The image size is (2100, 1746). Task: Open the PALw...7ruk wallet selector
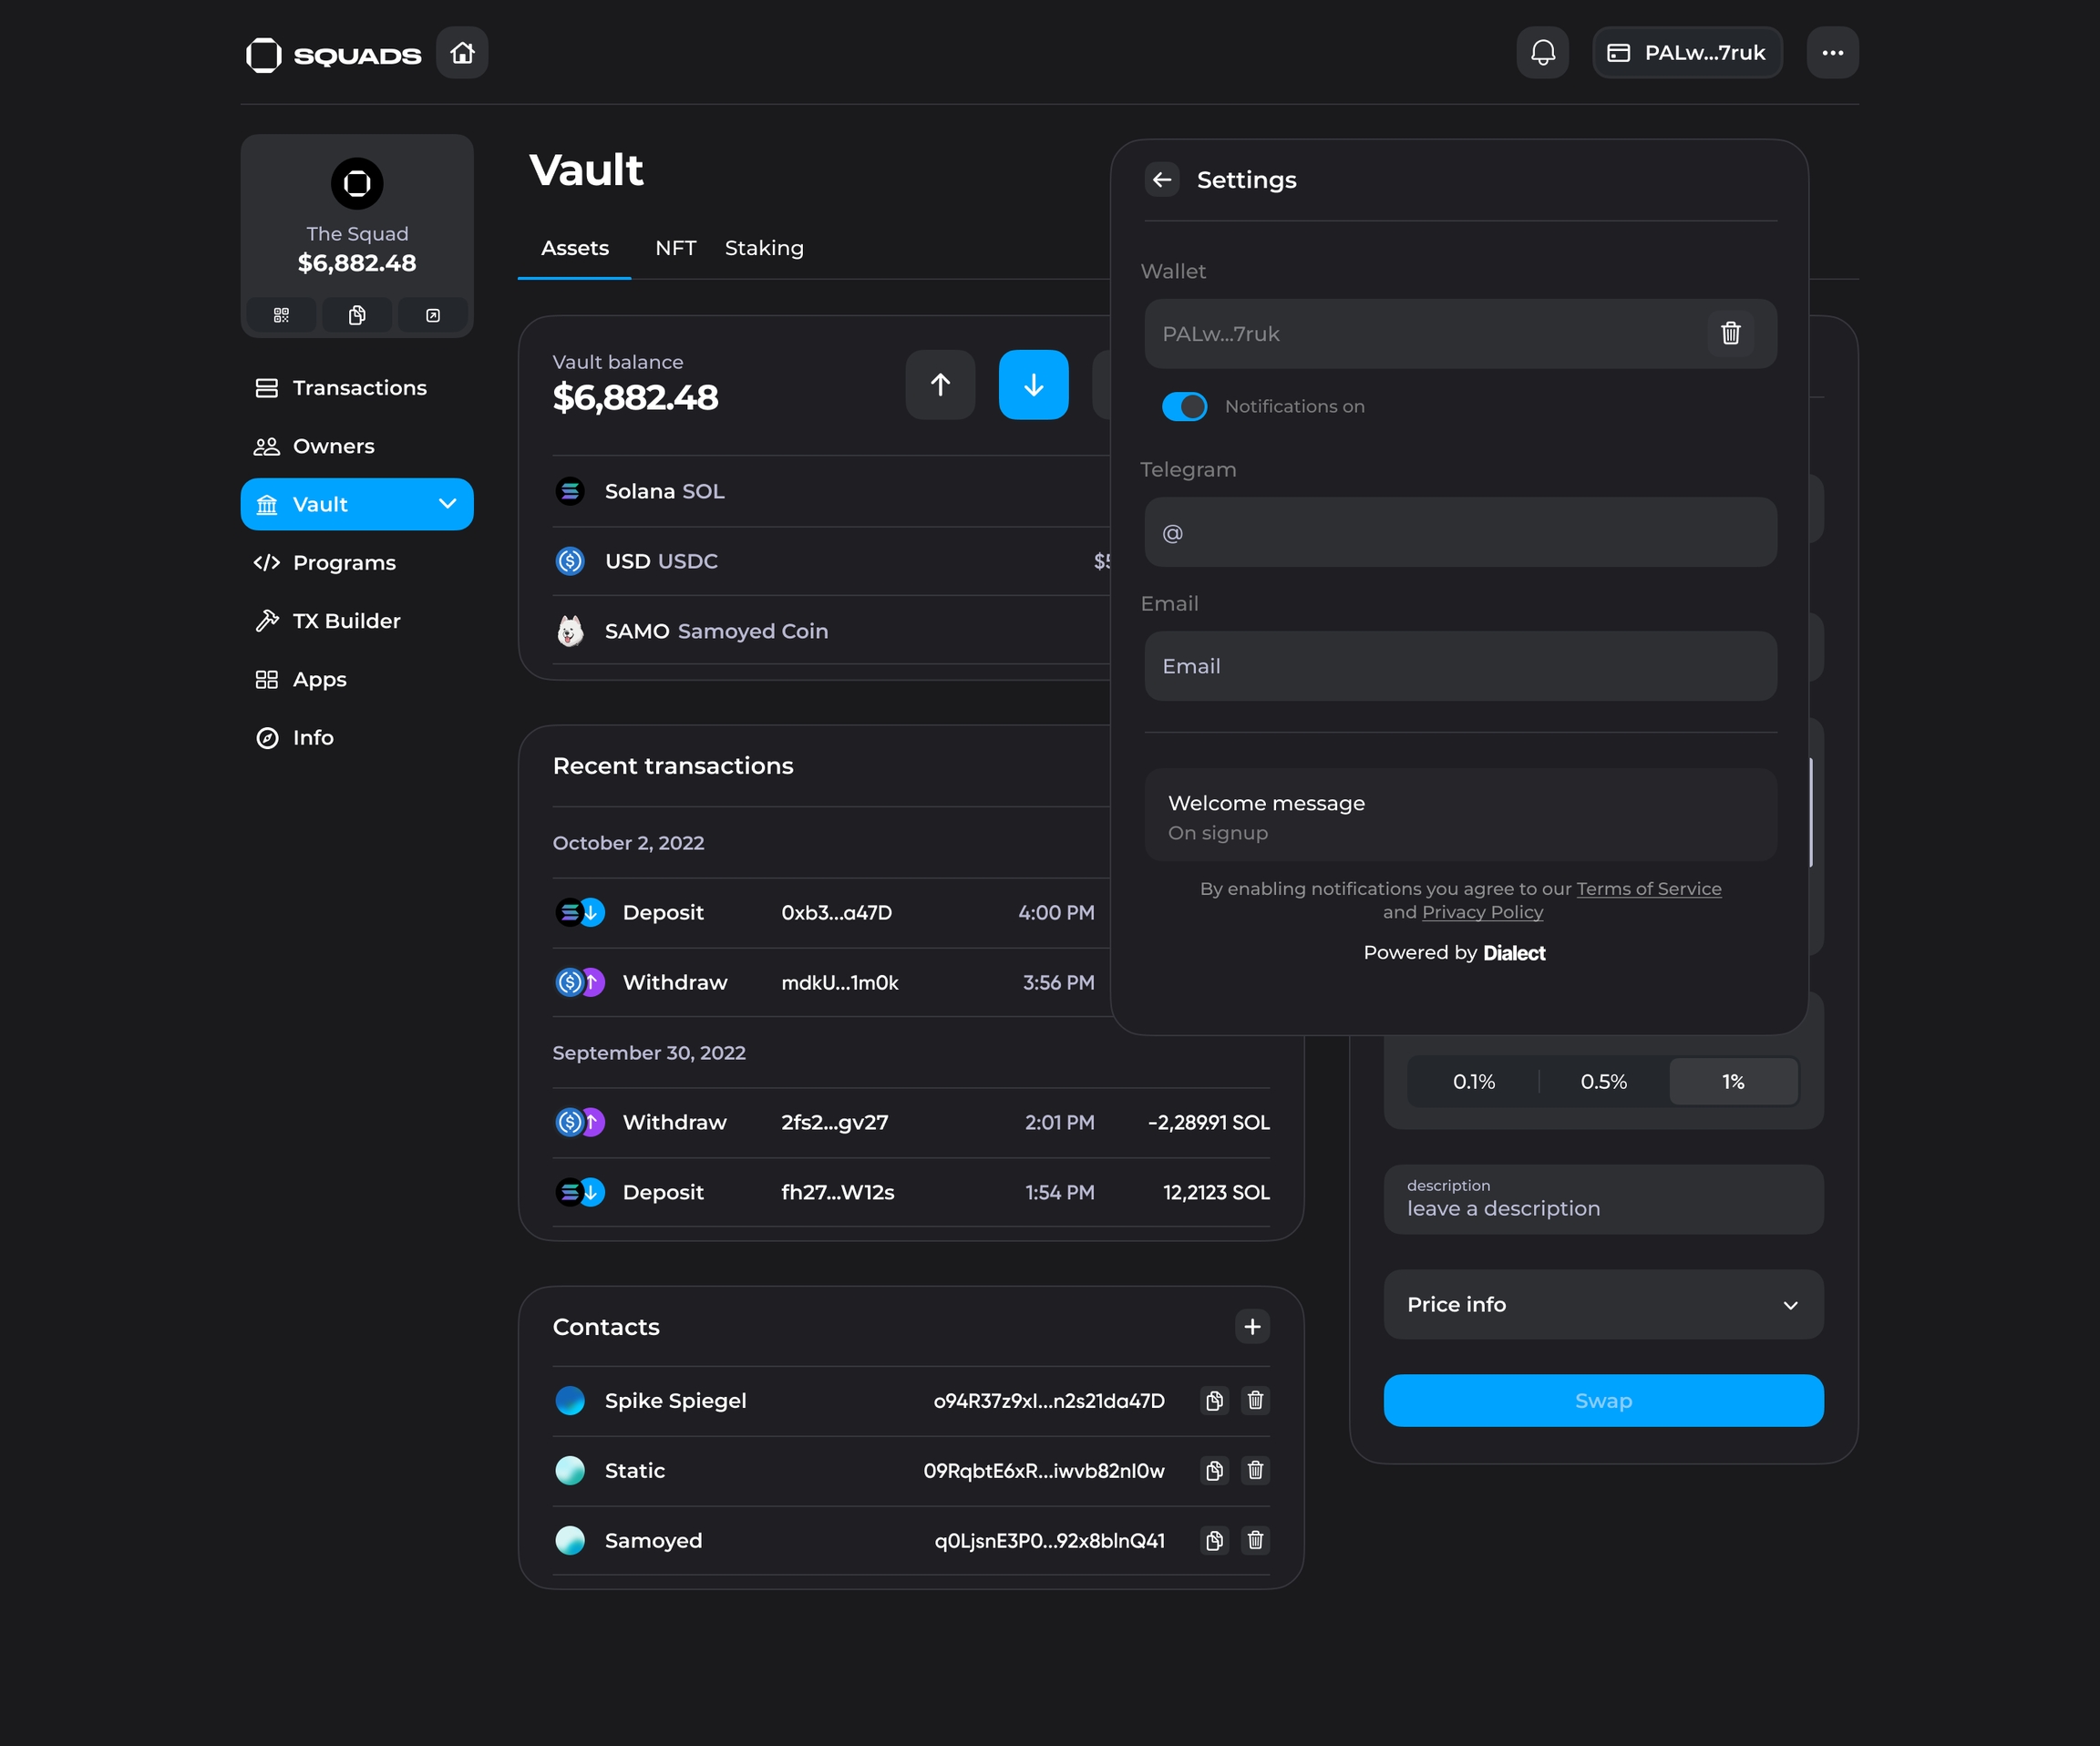[x=1686, y=53]
